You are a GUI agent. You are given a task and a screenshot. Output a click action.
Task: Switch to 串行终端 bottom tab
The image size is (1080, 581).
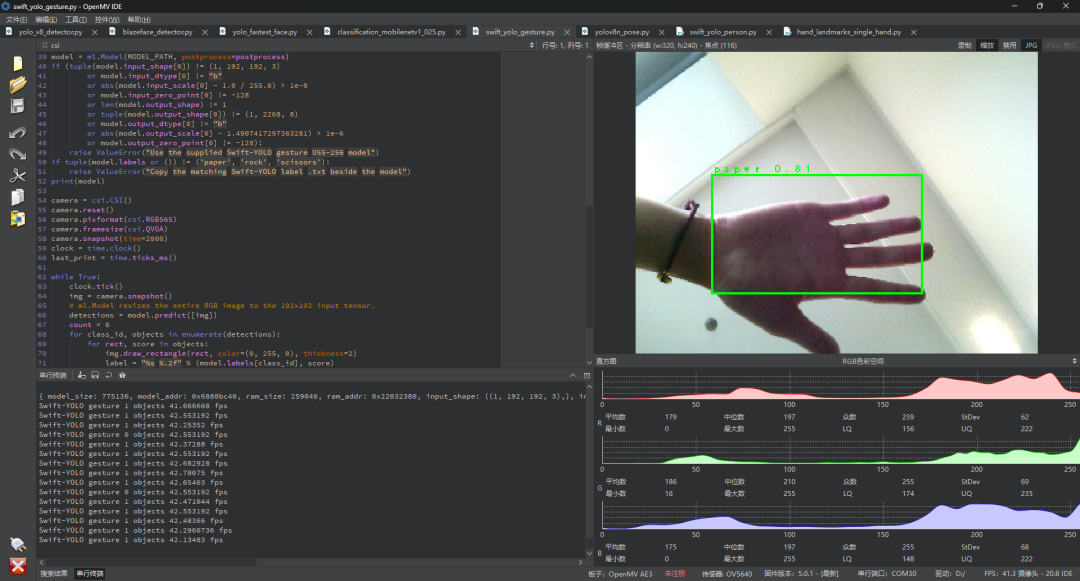[90, 573]
